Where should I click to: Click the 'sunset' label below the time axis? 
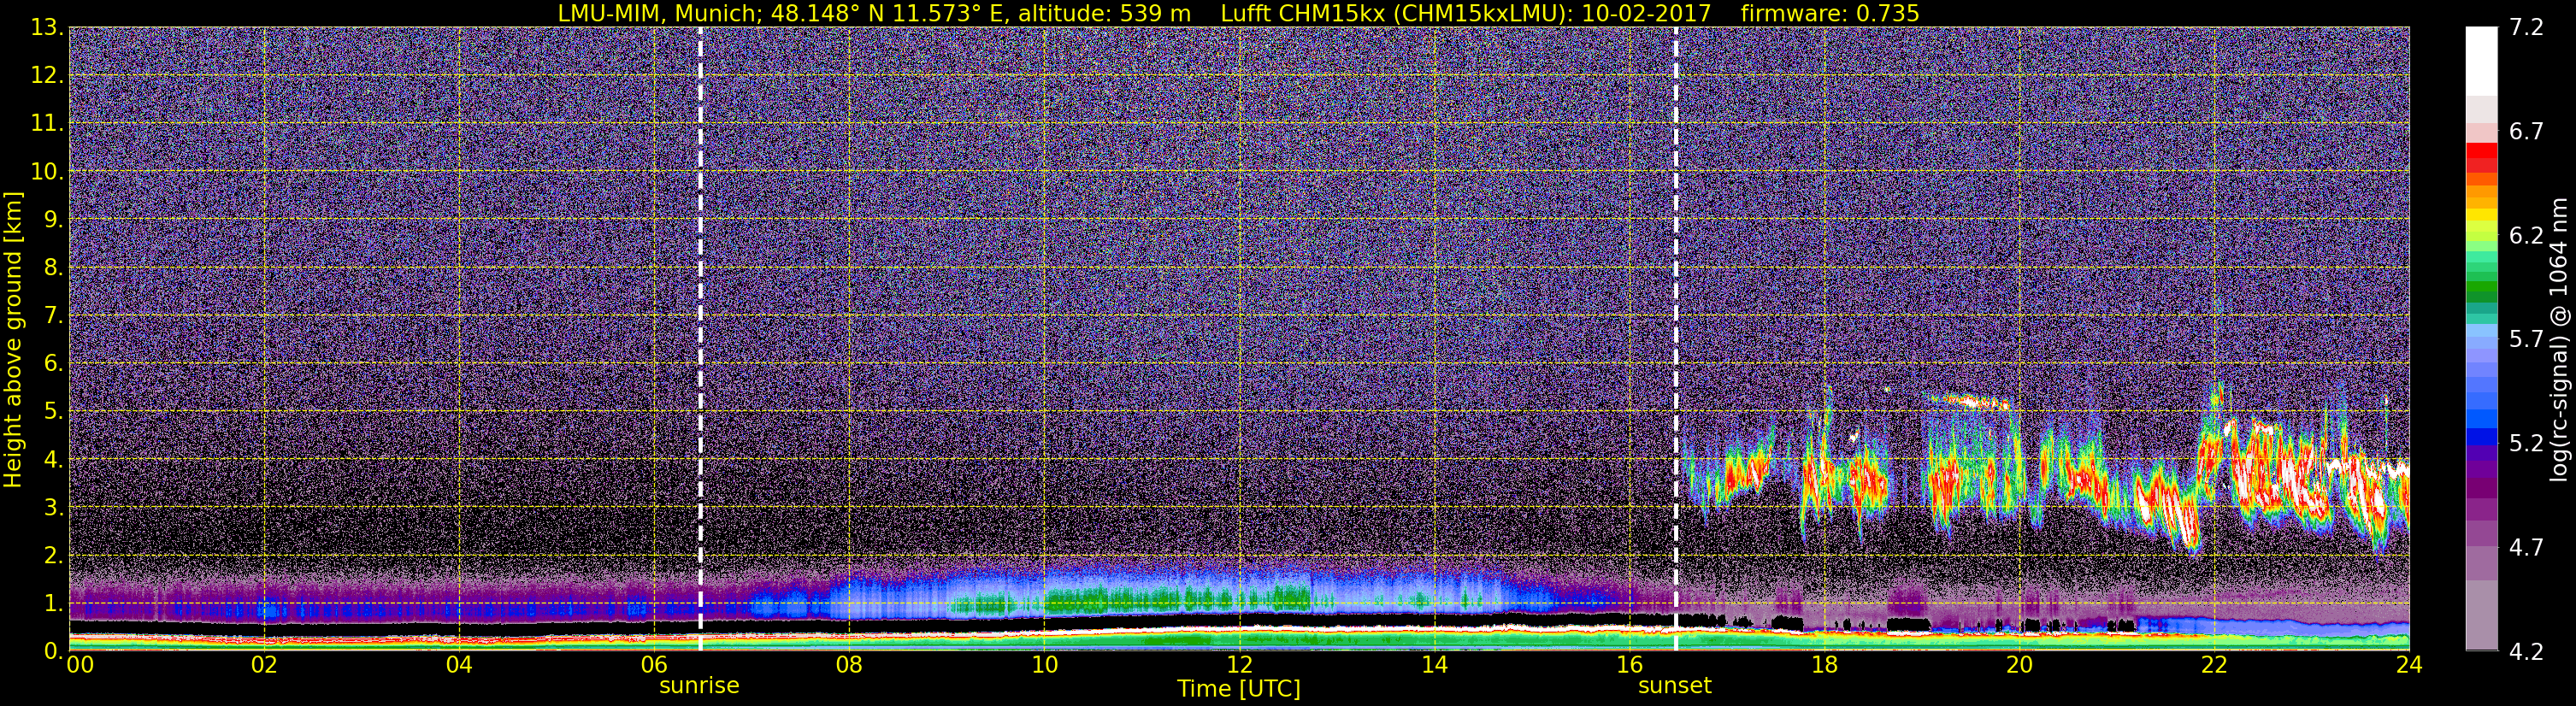pos(1675,686)
